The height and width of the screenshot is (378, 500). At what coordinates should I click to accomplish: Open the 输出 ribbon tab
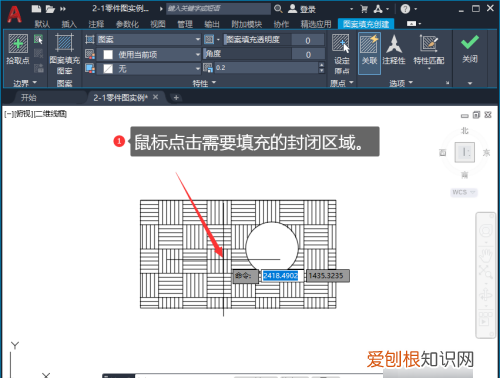pyautogui.click(x=212, y=24)
